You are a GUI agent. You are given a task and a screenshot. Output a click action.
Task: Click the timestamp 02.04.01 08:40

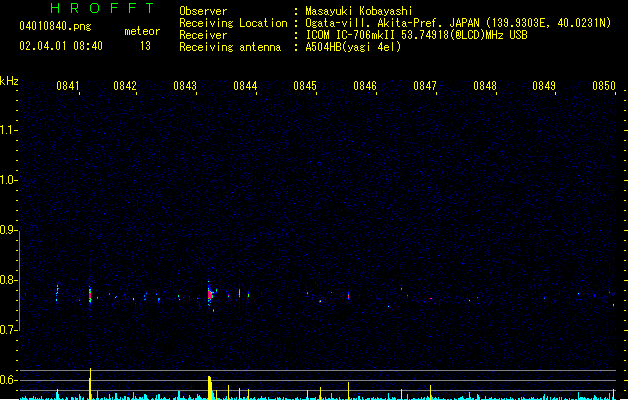click(x=61, y=46)
